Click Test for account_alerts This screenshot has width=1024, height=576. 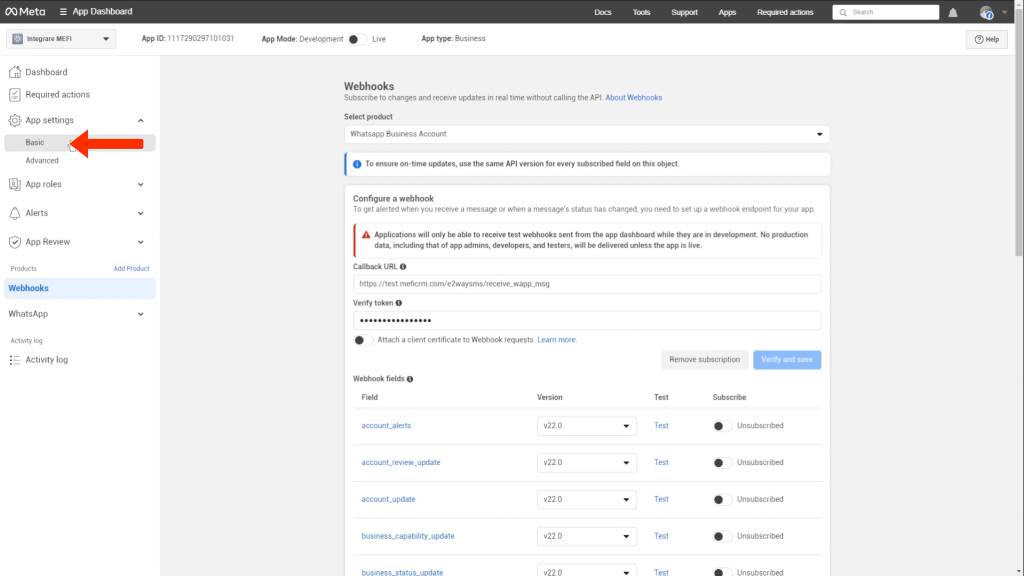[661, 426]
